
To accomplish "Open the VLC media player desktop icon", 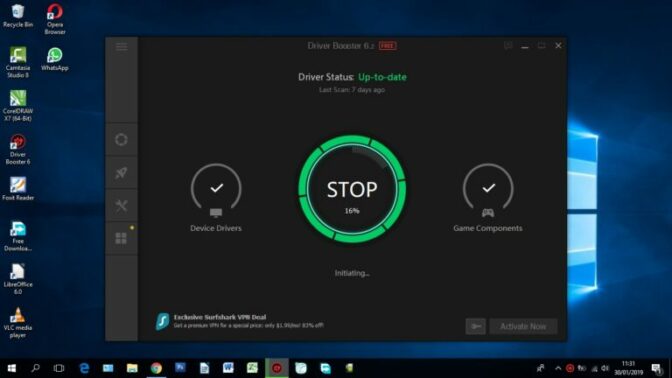I will click(x=18, y=322).
